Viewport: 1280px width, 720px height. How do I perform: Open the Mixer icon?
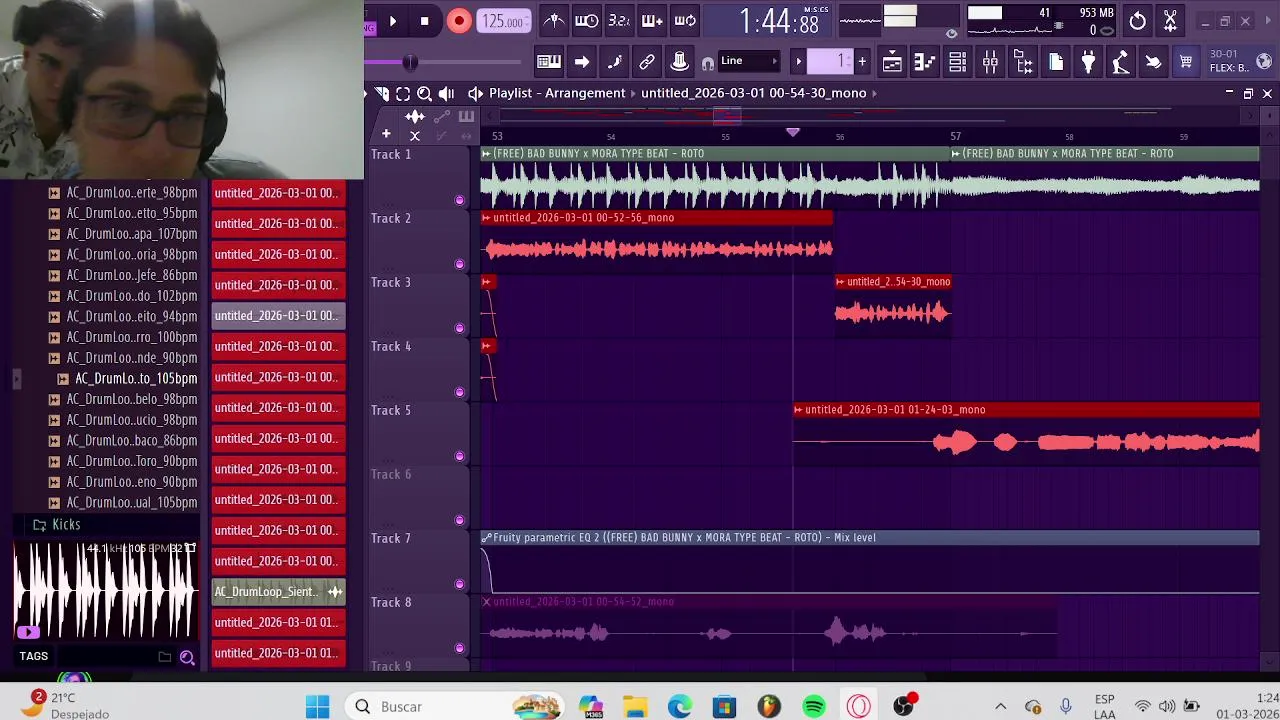coord(990,62)
